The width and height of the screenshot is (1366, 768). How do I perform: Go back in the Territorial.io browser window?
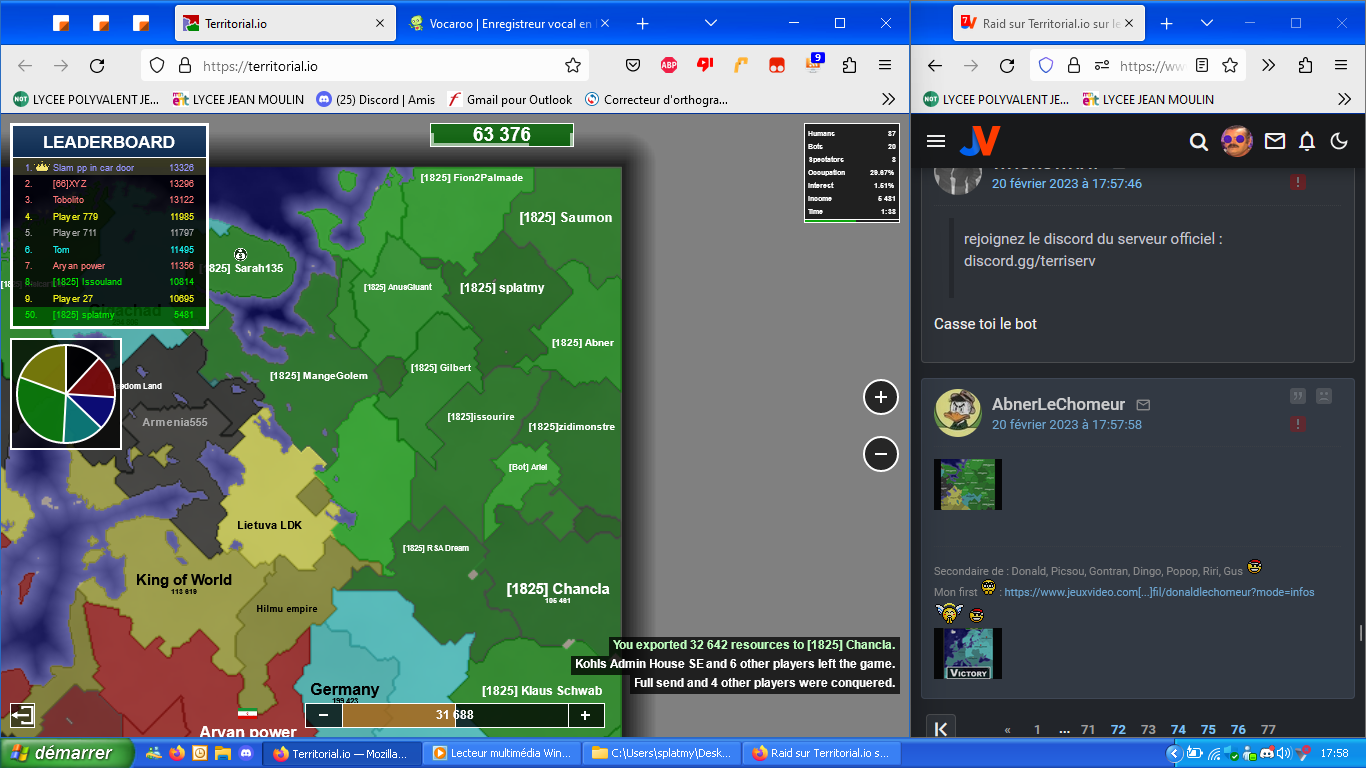(x=25, y=66)
